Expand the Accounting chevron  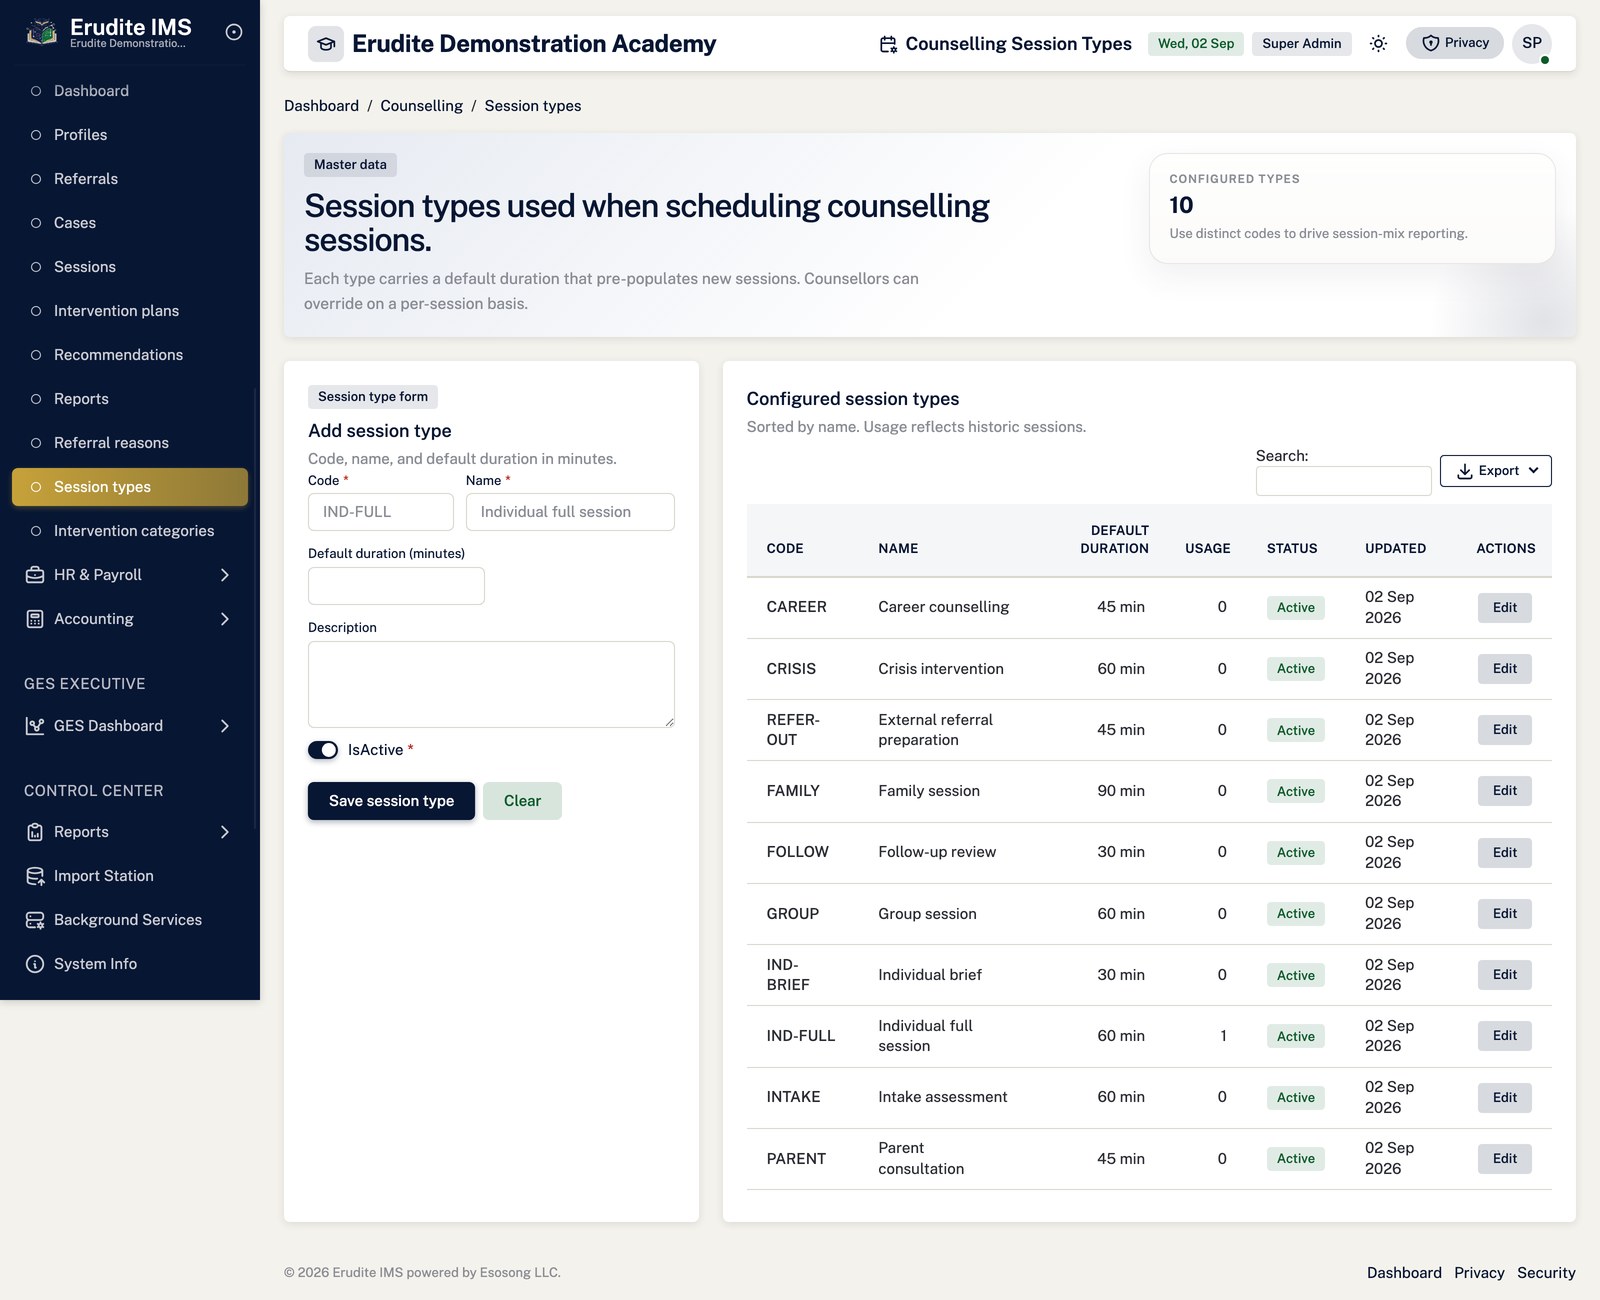pyautogui.click(x=225, y=619)
